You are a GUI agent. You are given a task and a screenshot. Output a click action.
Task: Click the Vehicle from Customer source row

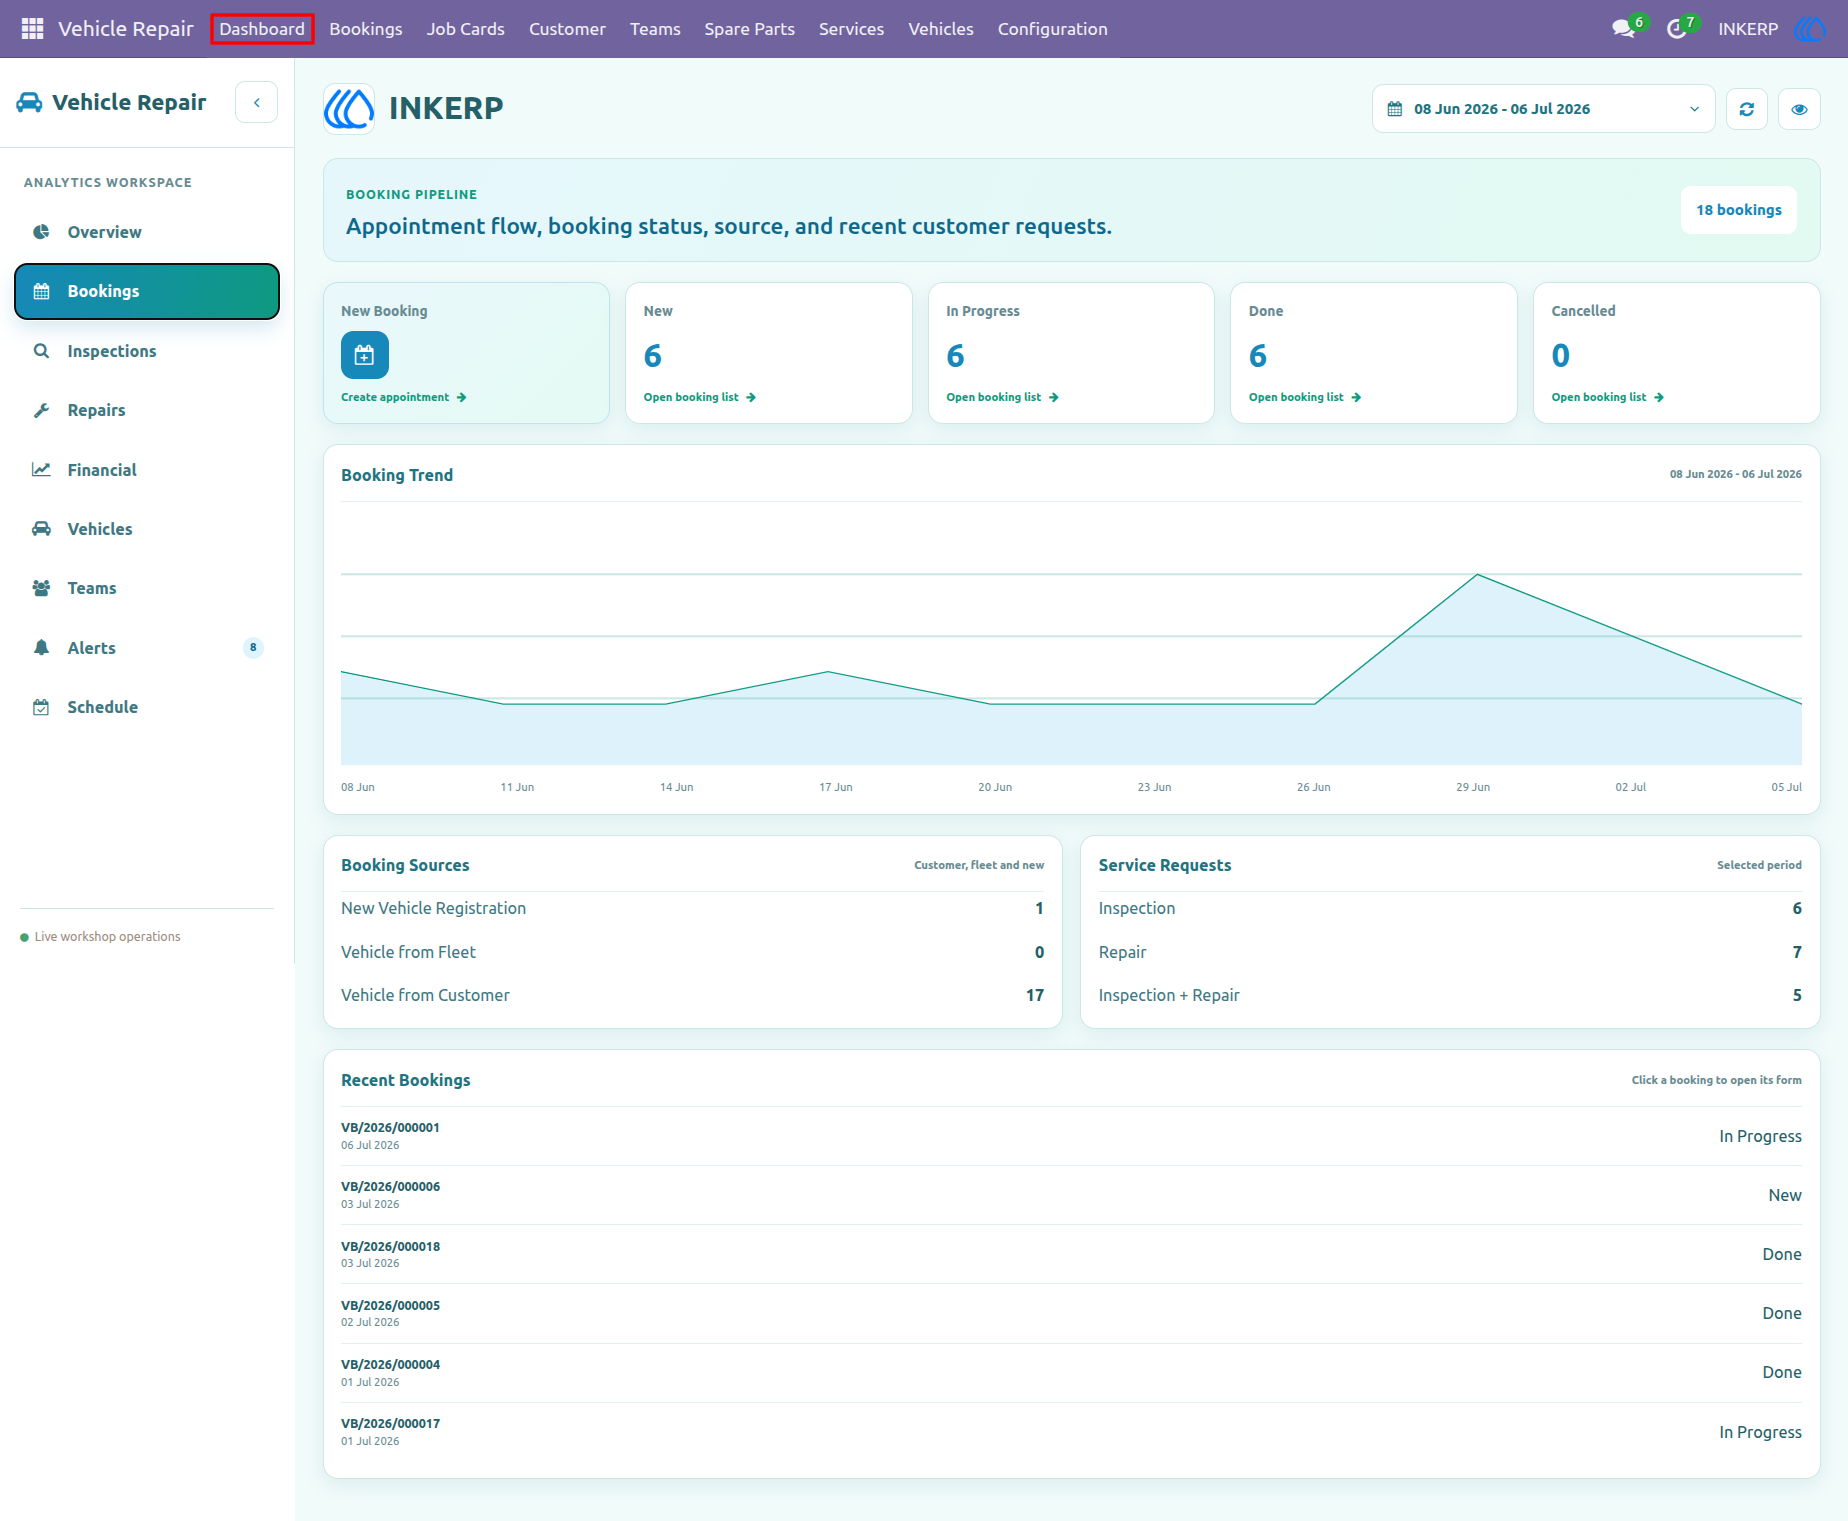[x=692, y=995]
